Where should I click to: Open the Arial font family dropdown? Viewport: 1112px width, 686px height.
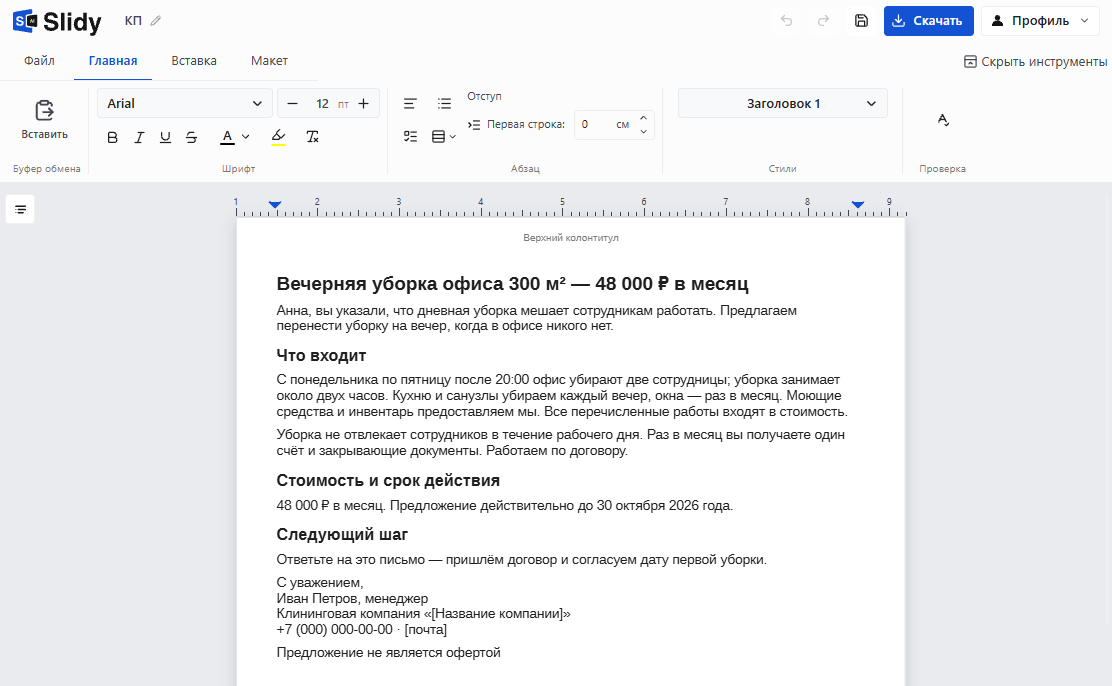point(184,104)
